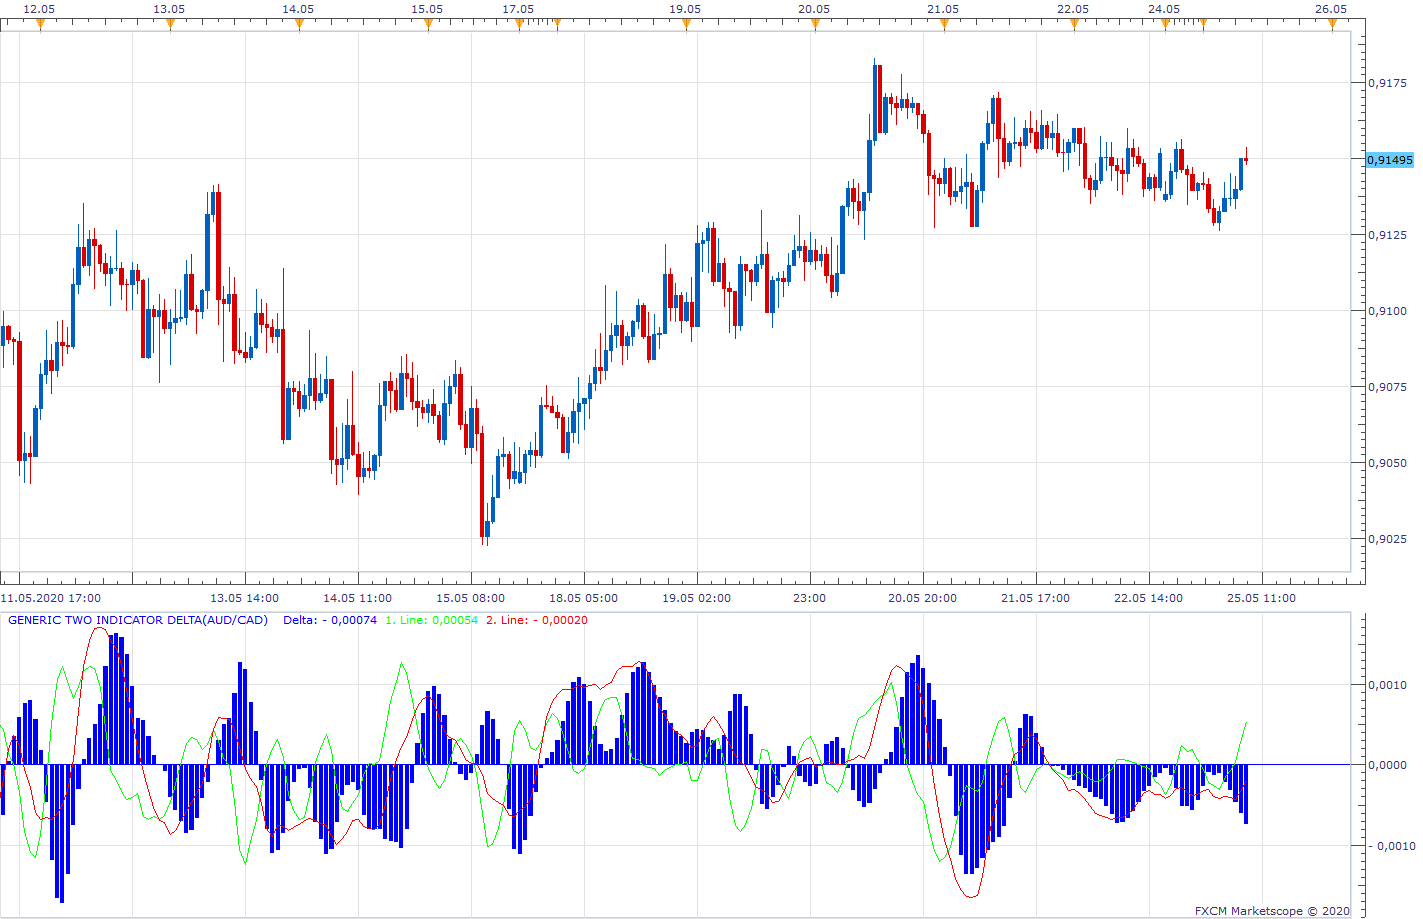
Task: Click the orange day marker under 22.05
Action: pos(1074,25)
